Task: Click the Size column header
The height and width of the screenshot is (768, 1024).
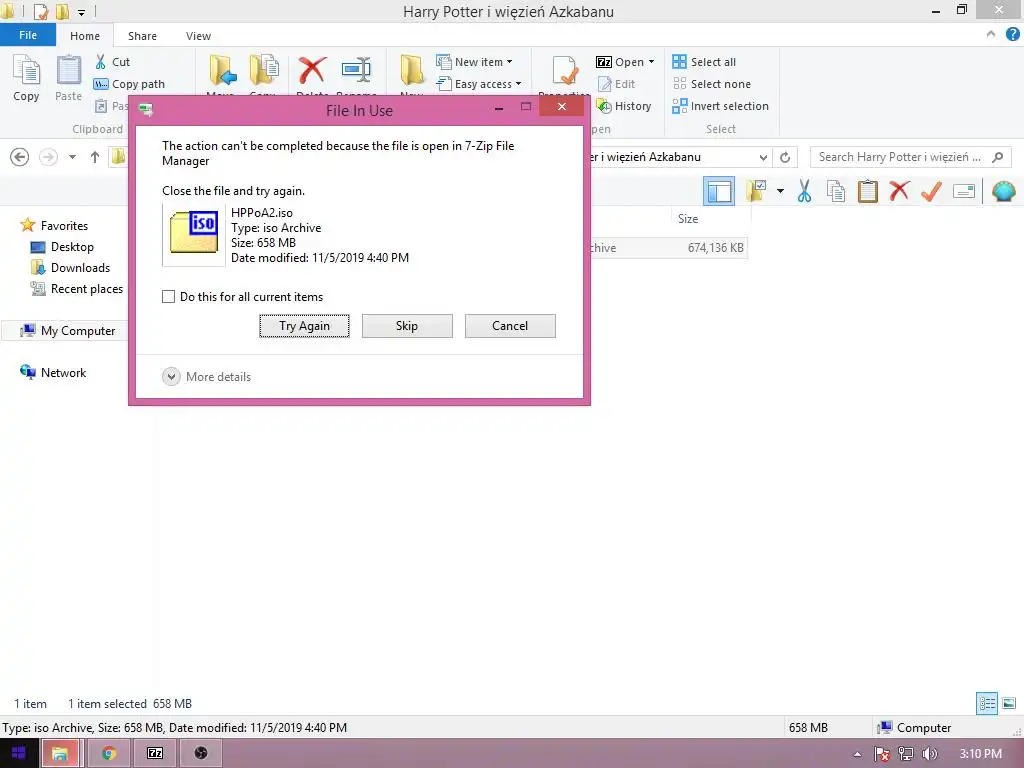Action: point(711,219)
